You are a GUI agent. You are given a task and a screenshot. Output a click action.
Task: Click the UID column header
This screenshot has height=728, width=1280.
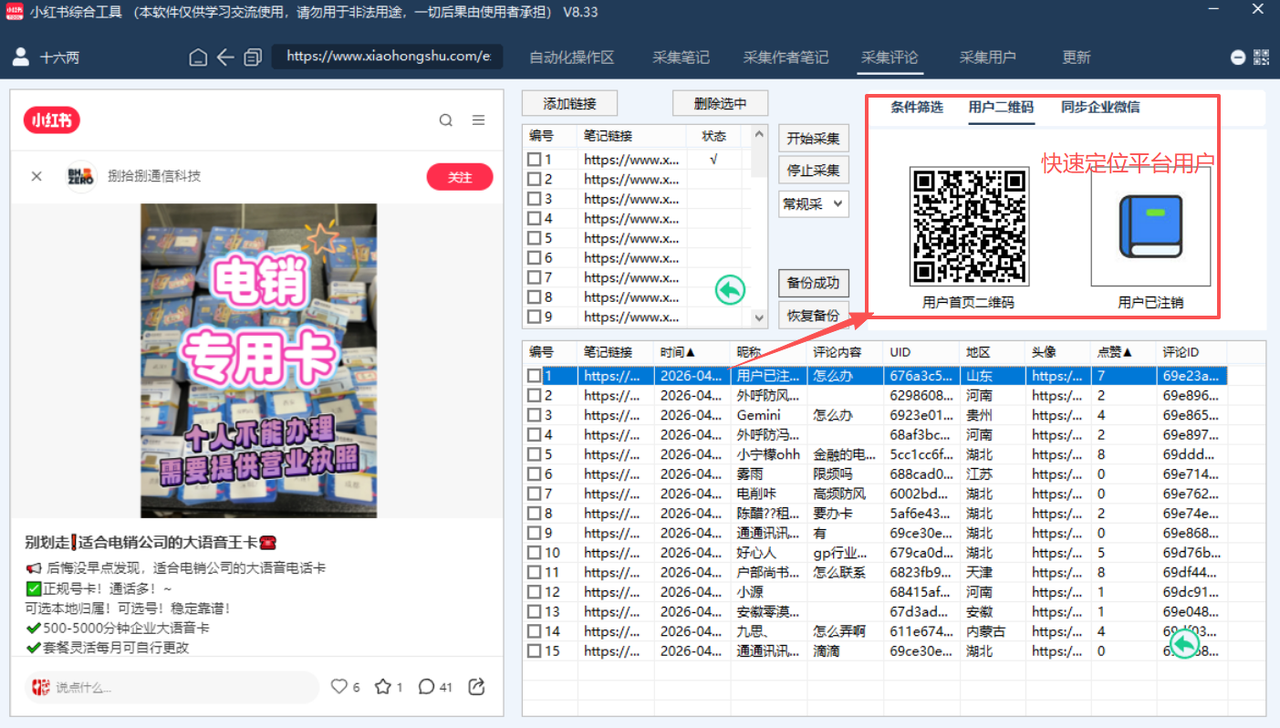tap(922, 353)
